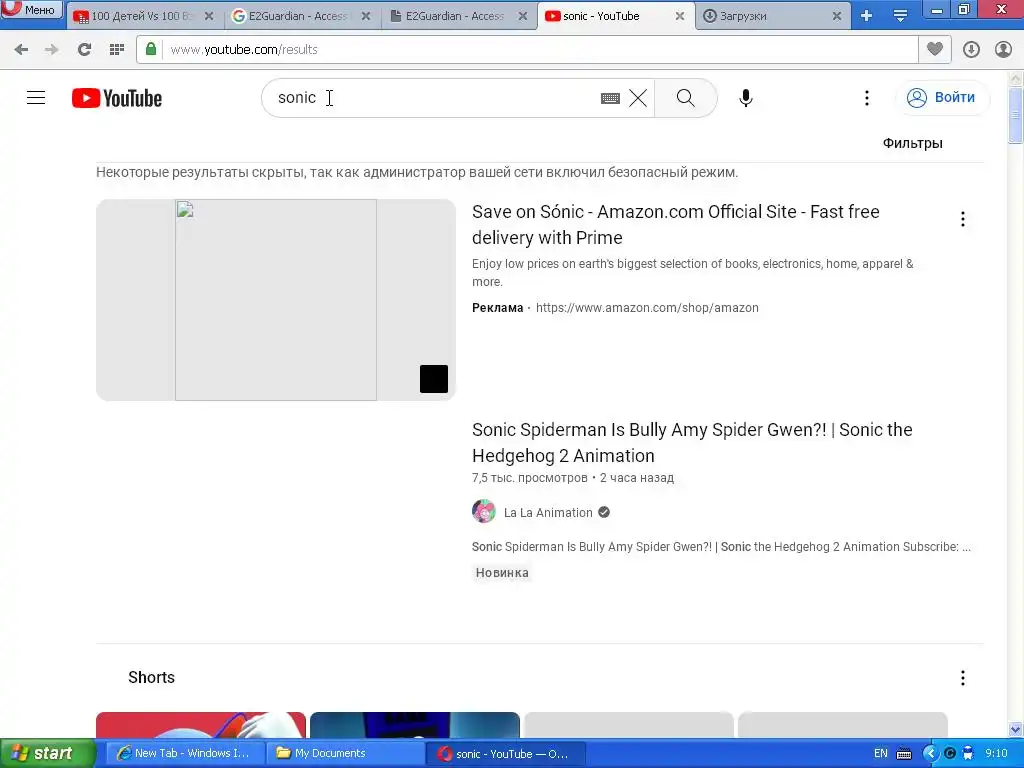Open Speed Dial grid icon
Screen dimensions: 1024x768
click(x=117, y=50)
